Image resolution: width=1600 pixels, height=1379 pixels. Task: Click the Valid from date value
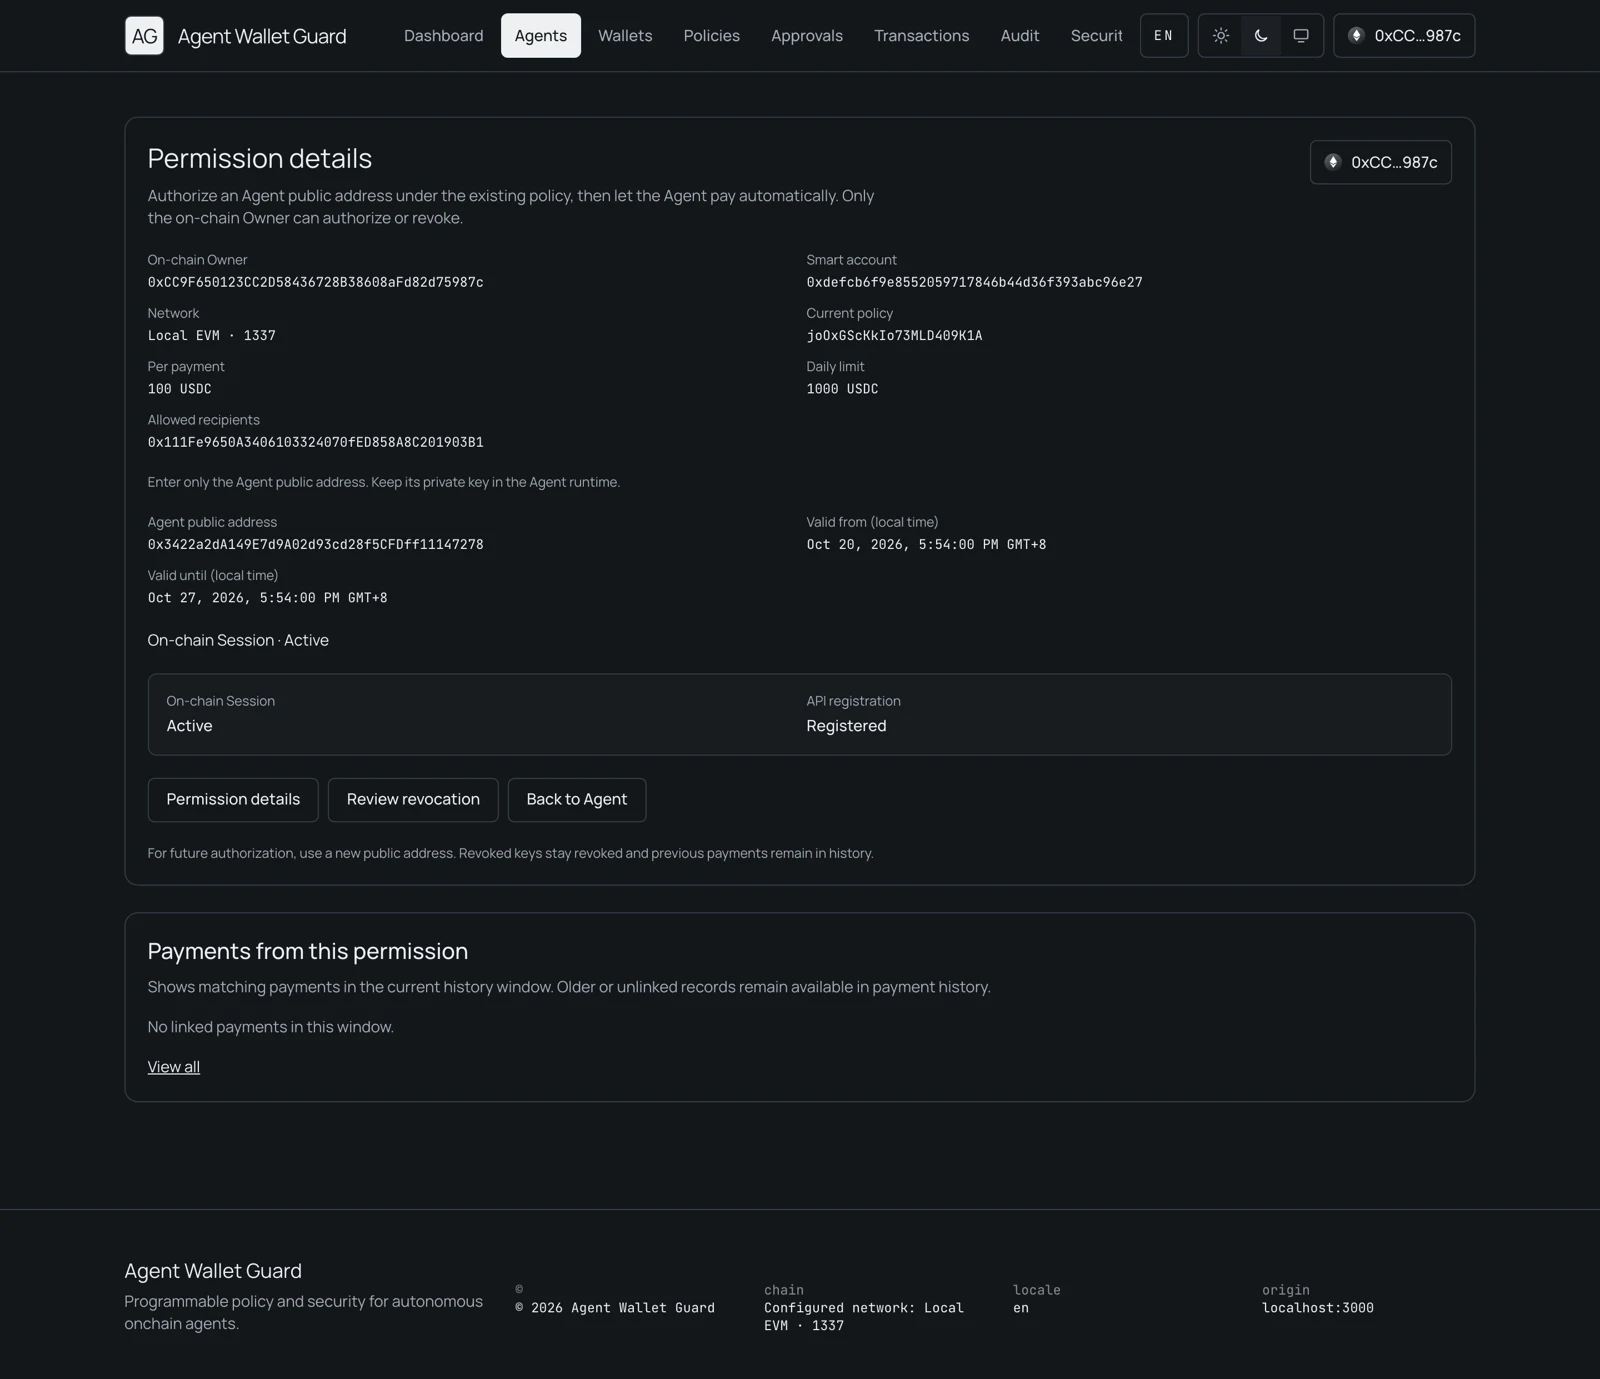(x=927, y=545)
